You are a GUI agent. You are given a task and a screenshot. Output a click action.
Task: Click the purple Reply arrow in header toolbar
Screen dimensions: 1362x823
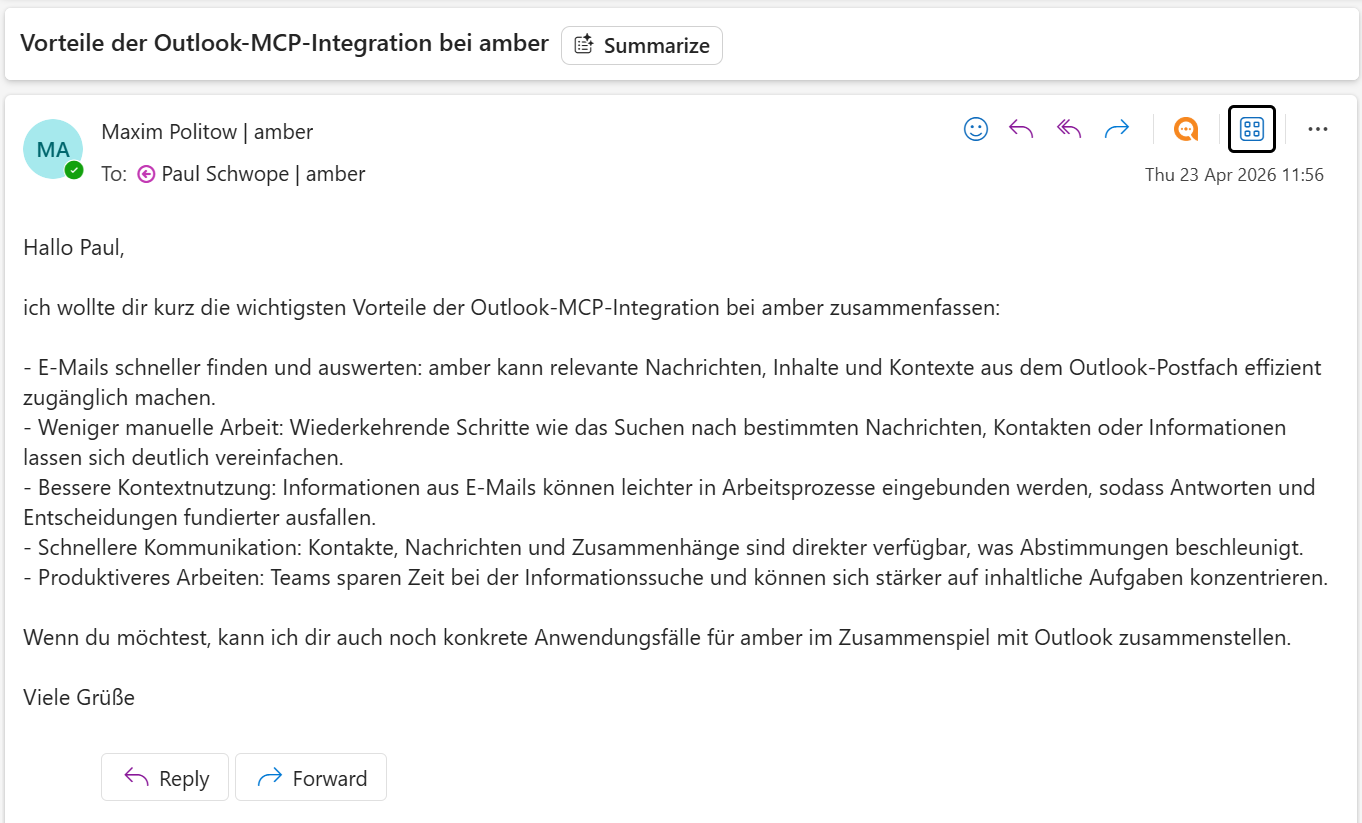[x=1021, y=129]
